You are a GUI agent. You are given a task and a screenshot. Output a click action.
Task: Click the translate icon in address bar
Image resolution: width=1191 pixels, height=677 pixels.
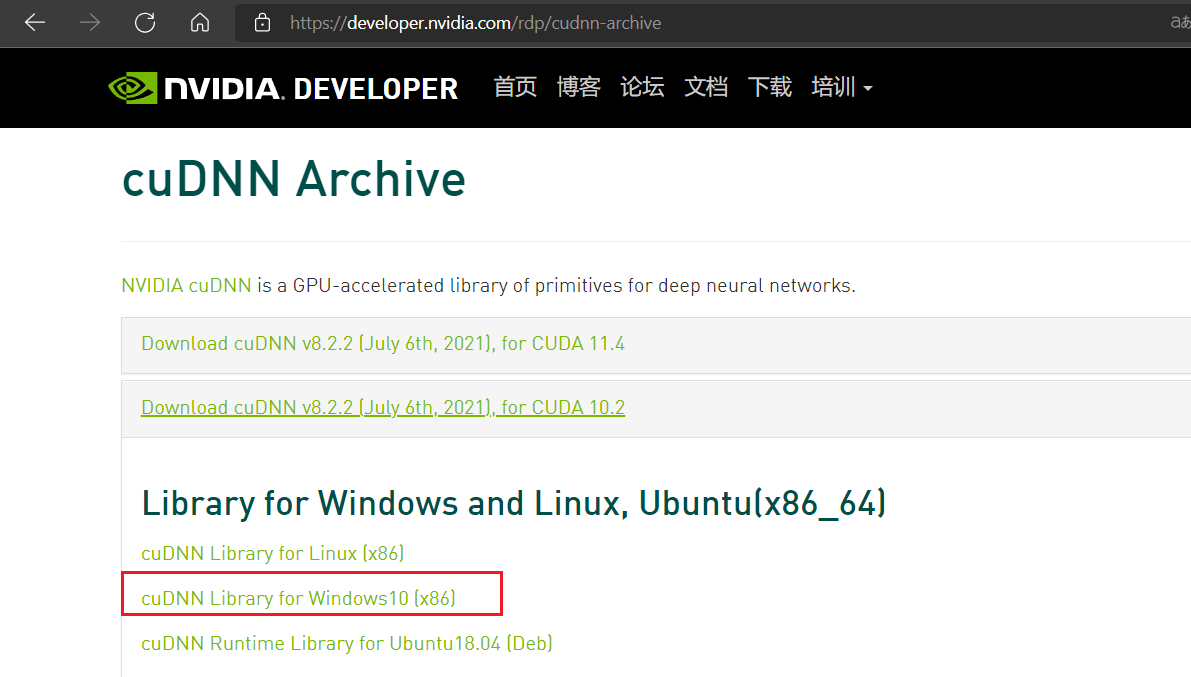click(x=1180, y=23)
